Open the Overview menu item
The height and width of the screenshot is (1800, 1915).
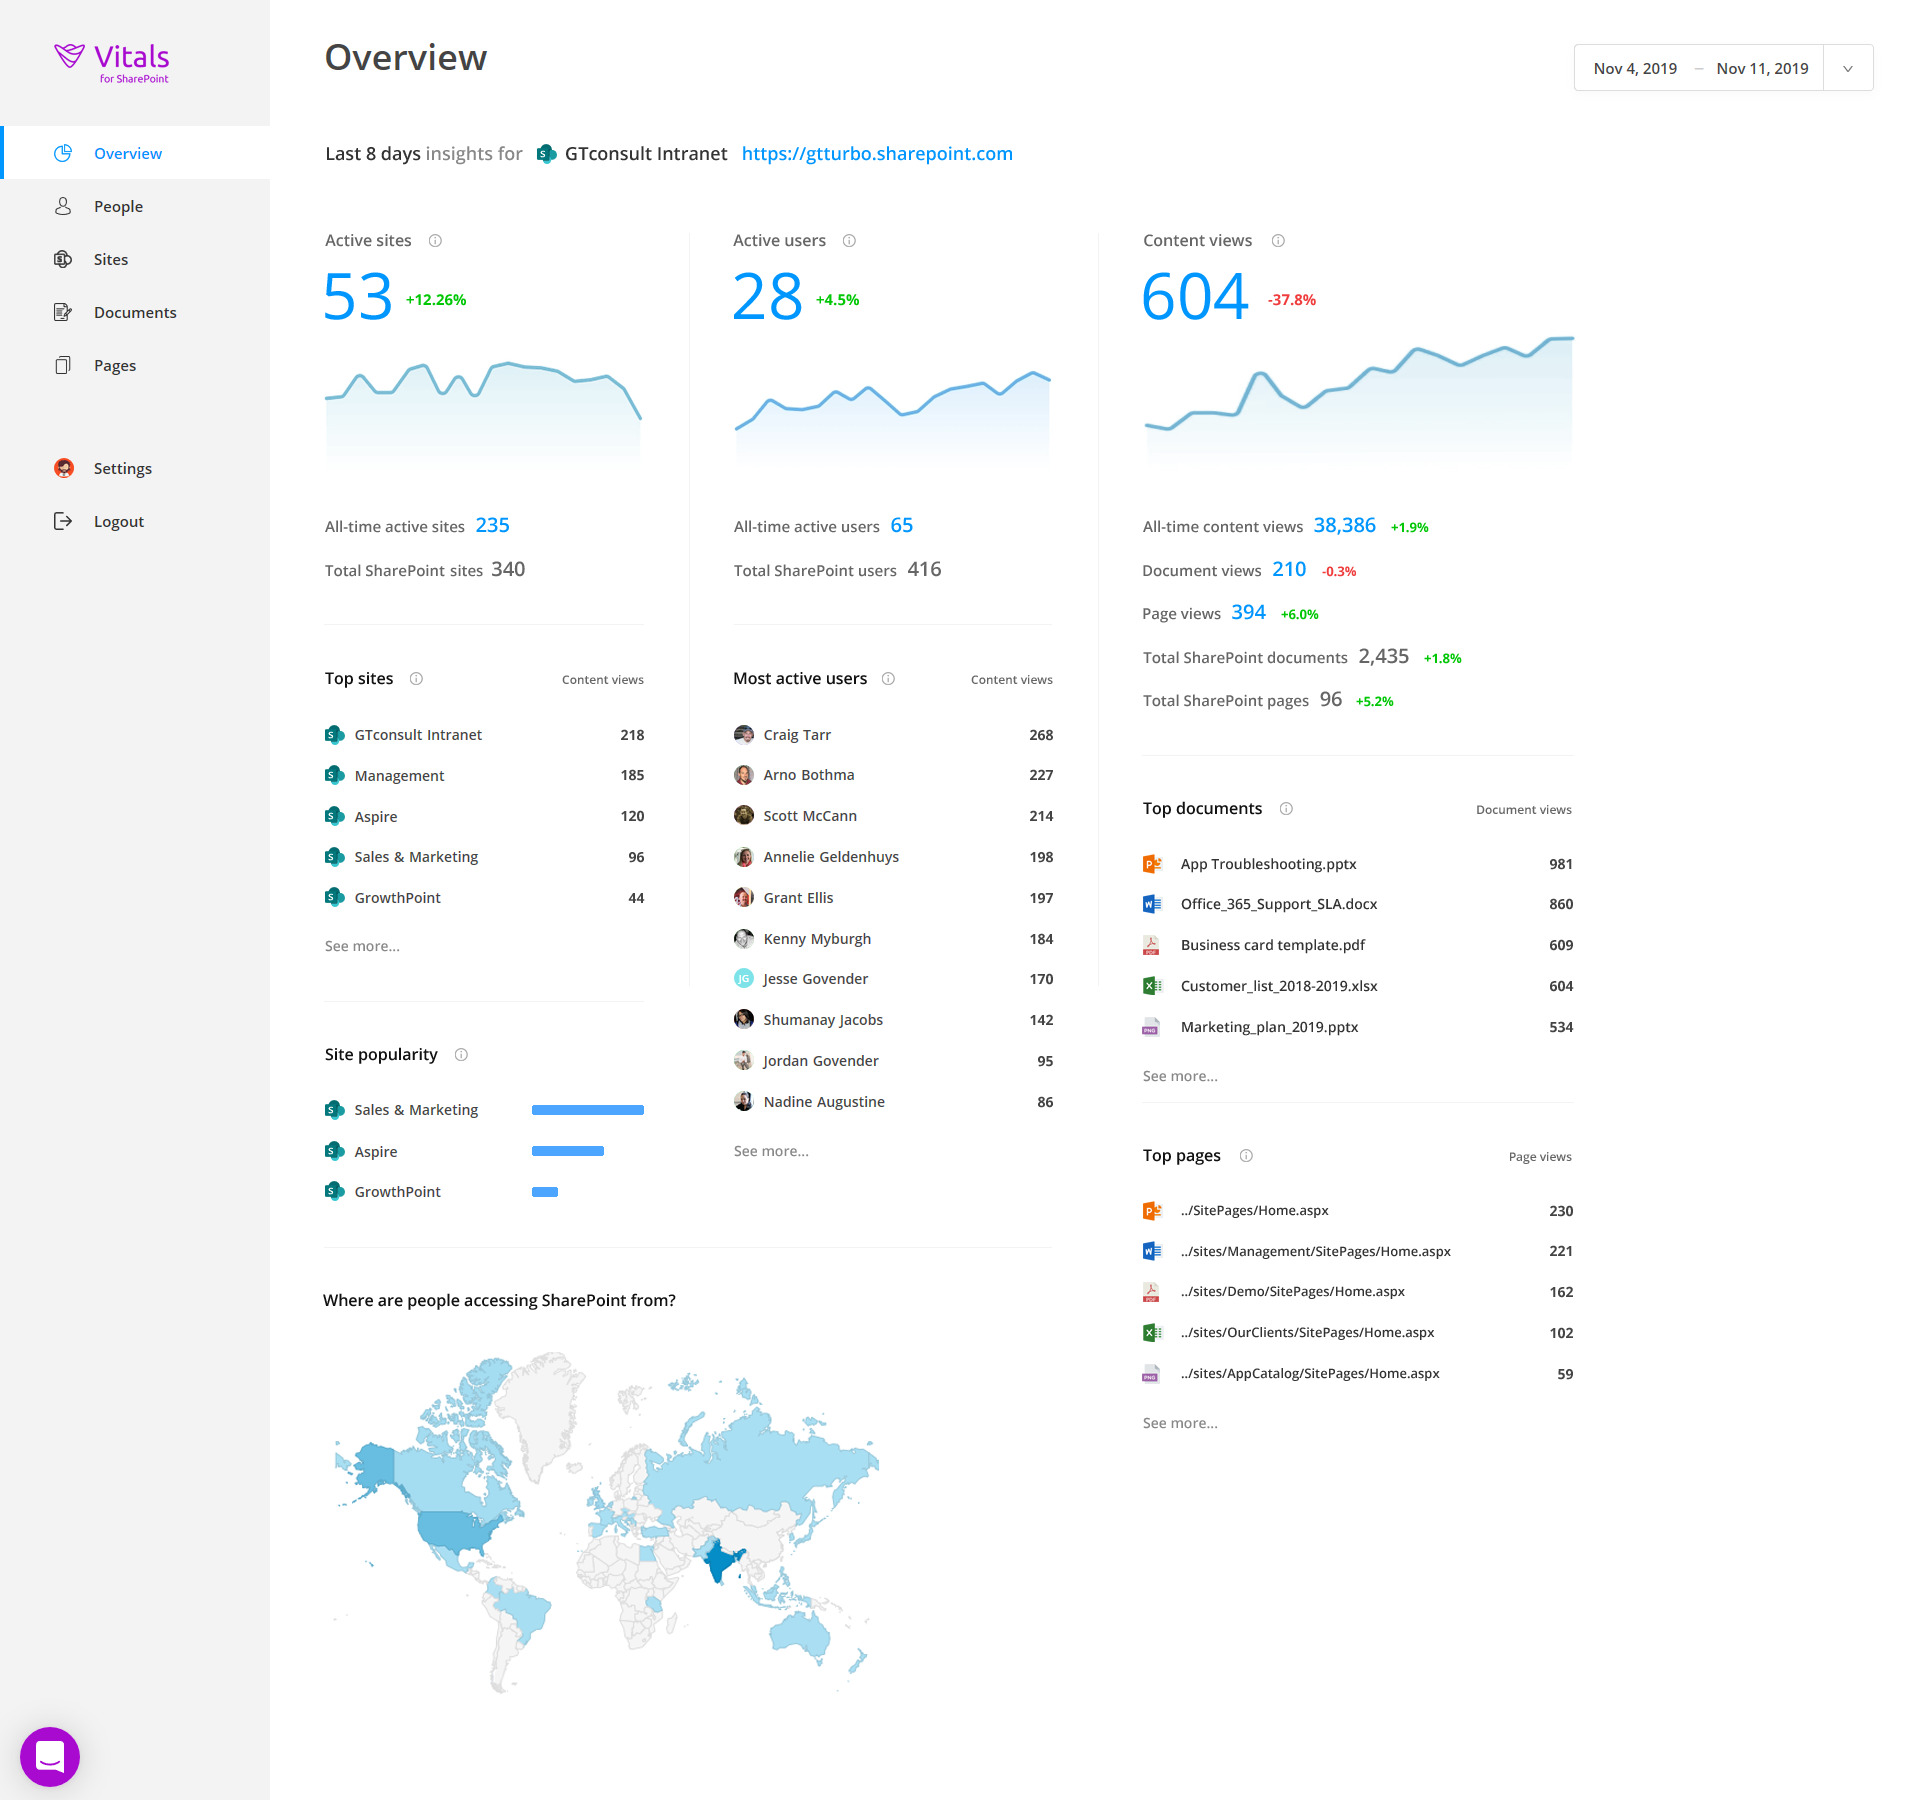click(135, 153)
